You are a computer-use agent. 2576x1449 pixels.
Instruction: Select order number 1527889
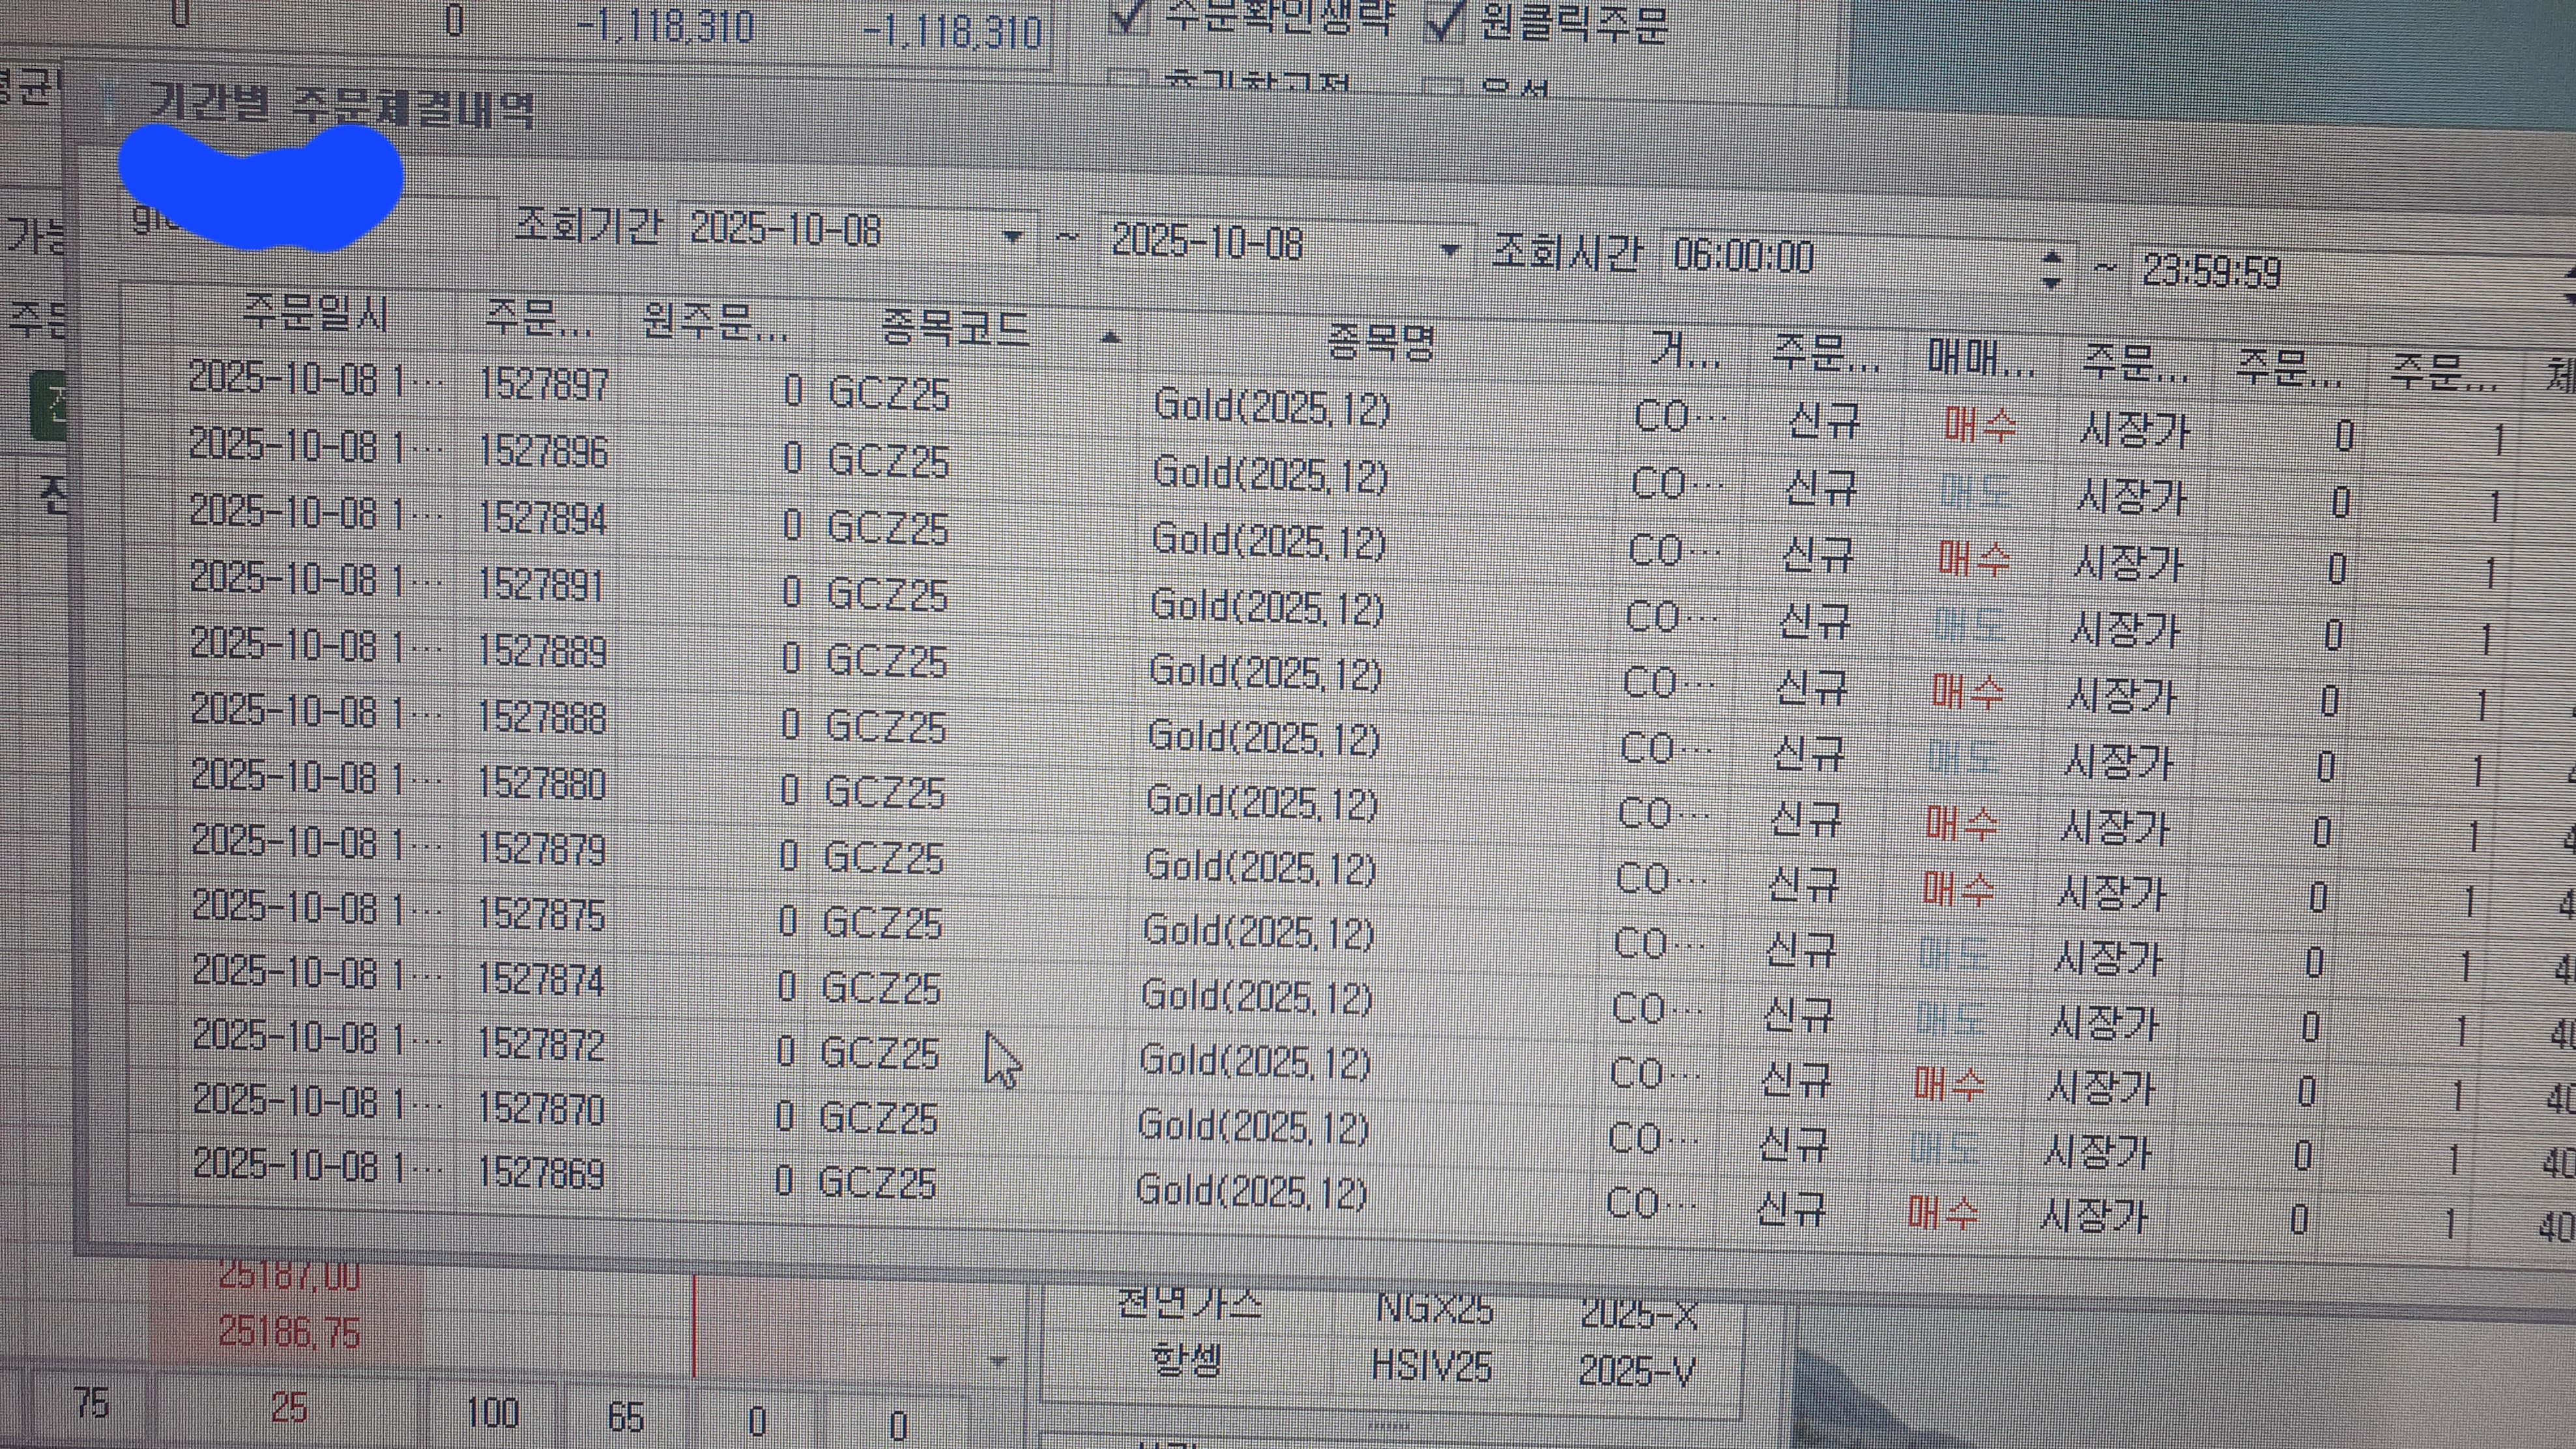(542, 652)
